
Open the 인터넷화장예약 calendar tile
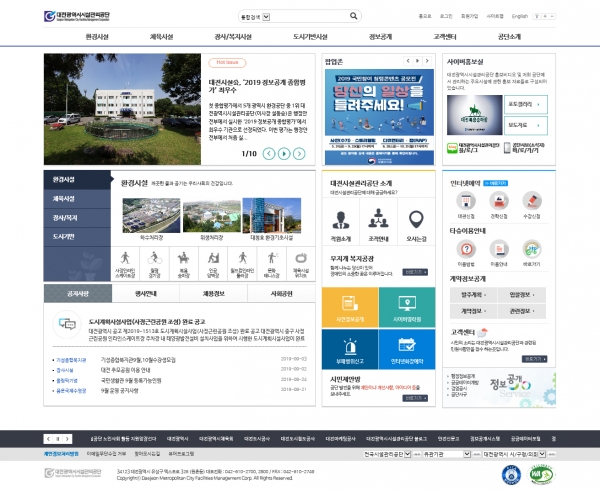click(x=407, y=345)
